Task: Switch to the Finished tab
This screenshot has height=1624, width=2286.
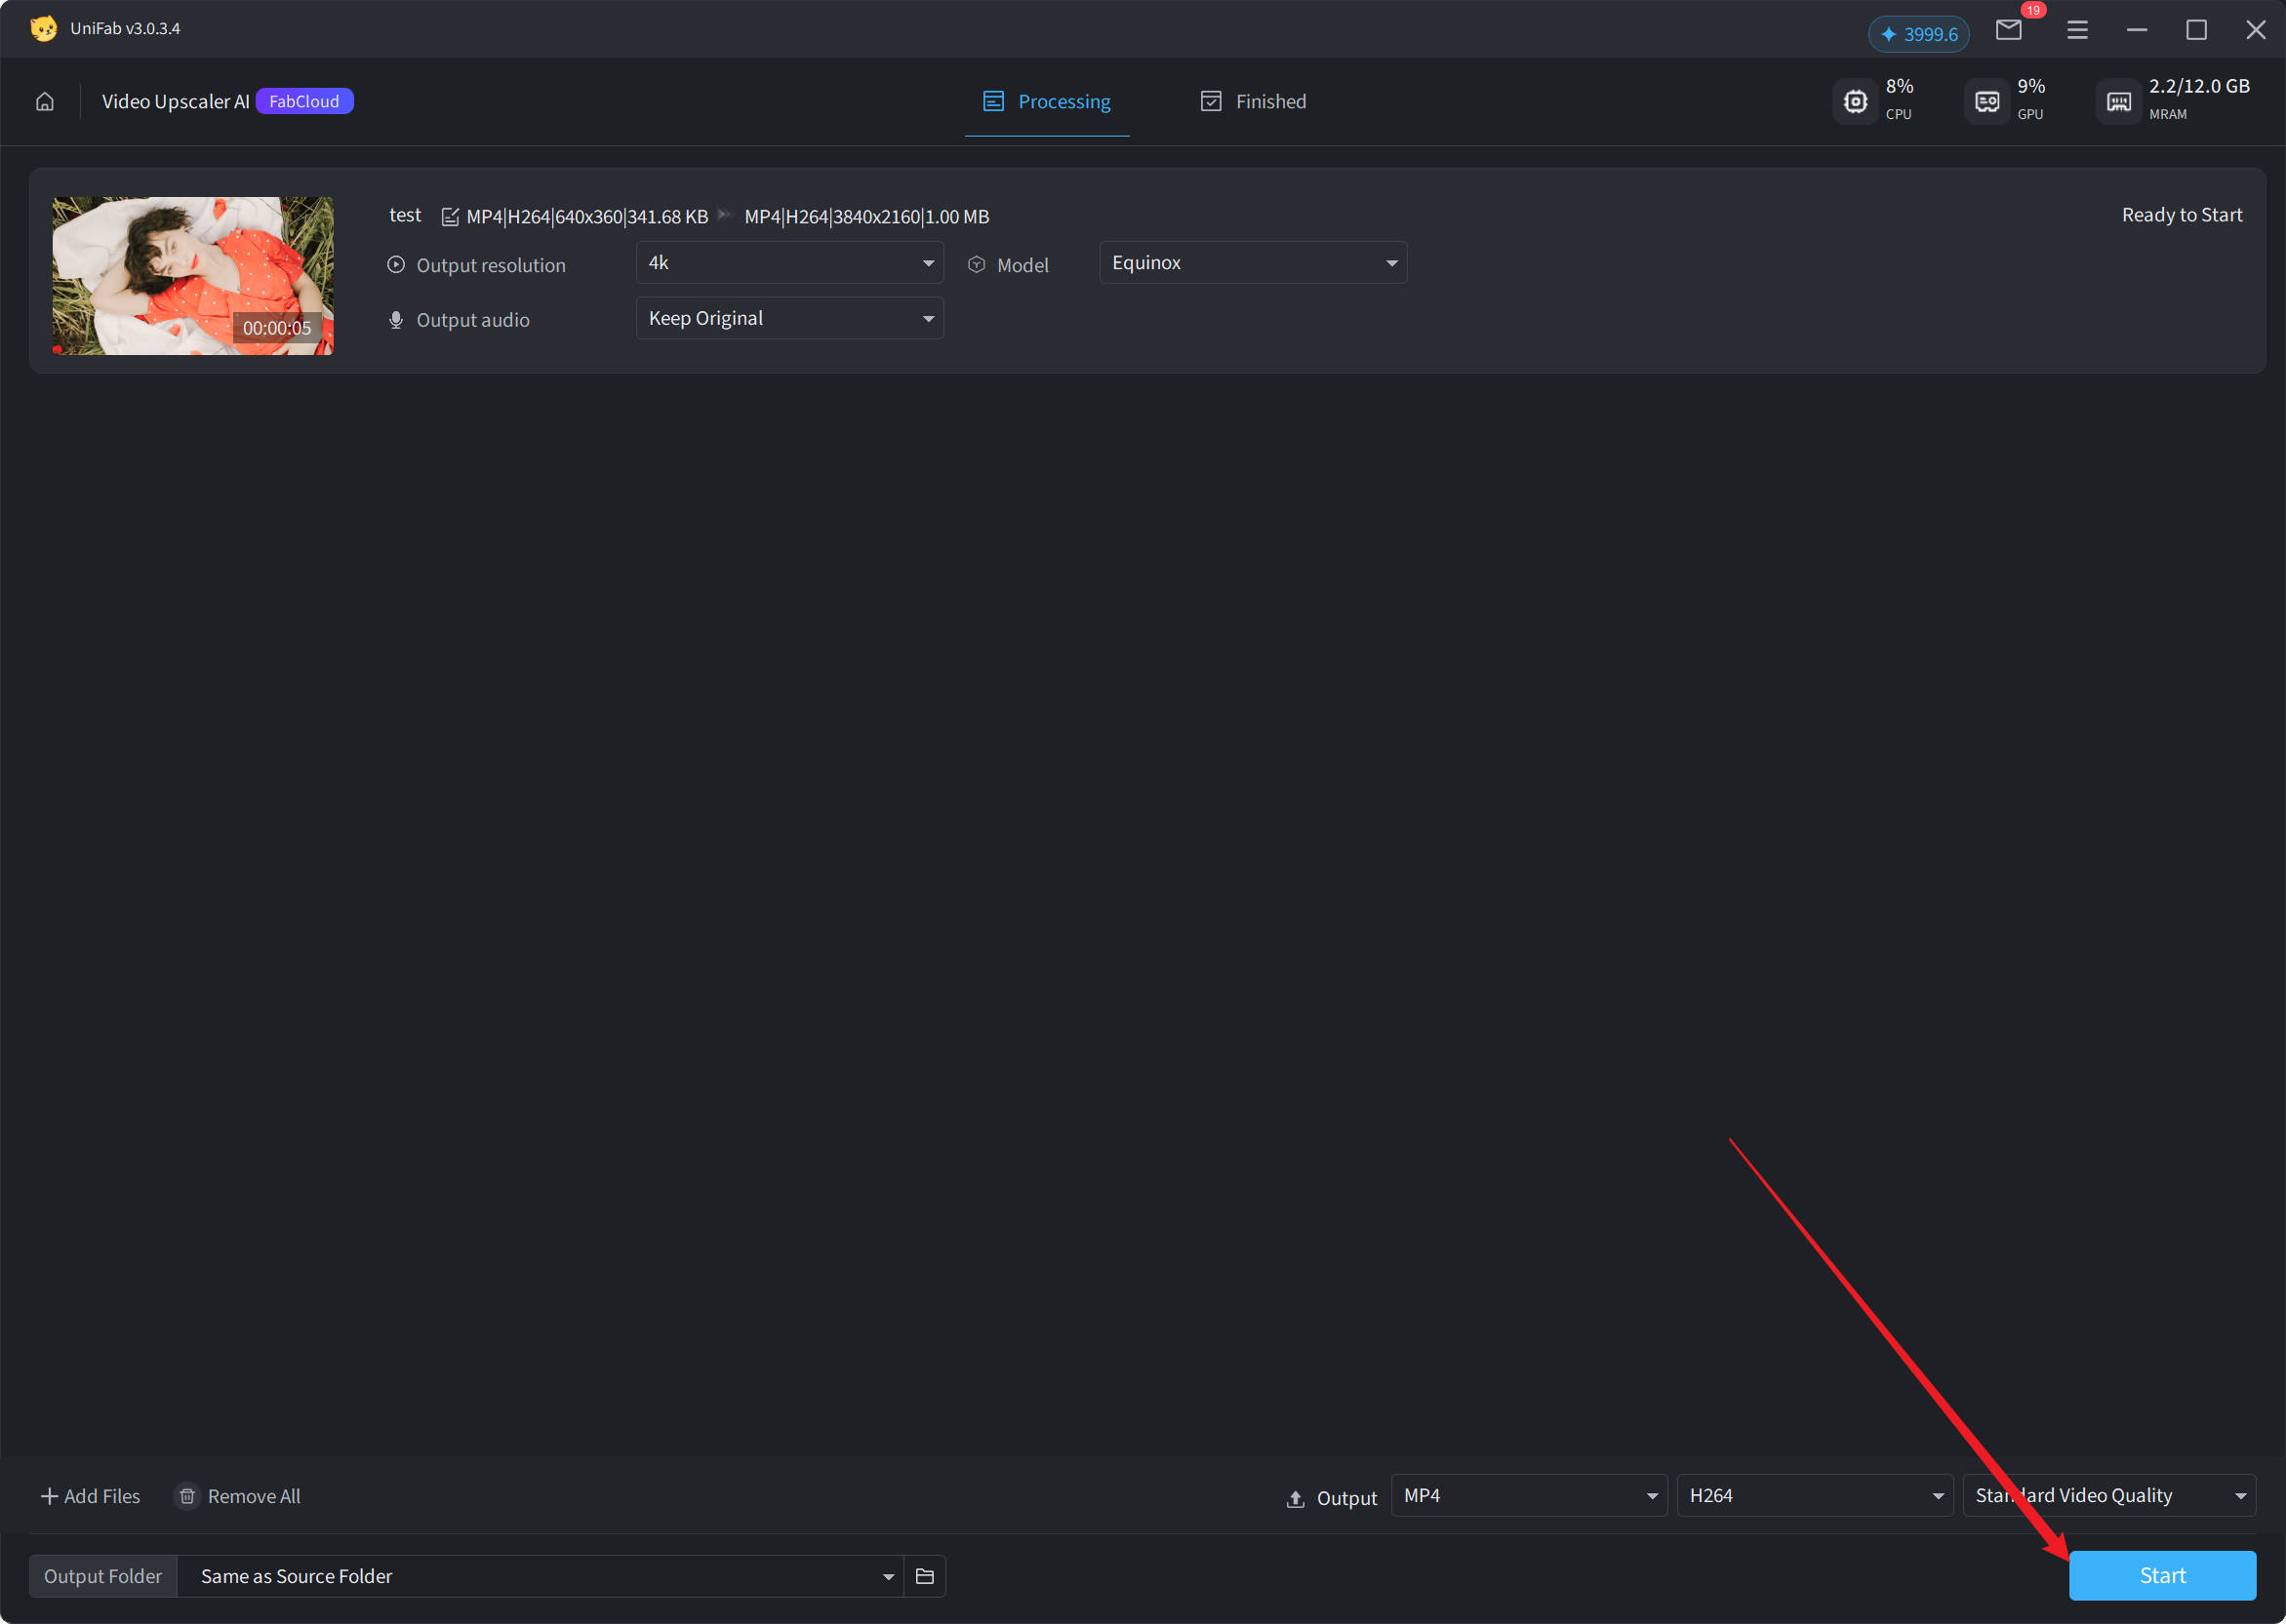Action: tap(1253, 102)
